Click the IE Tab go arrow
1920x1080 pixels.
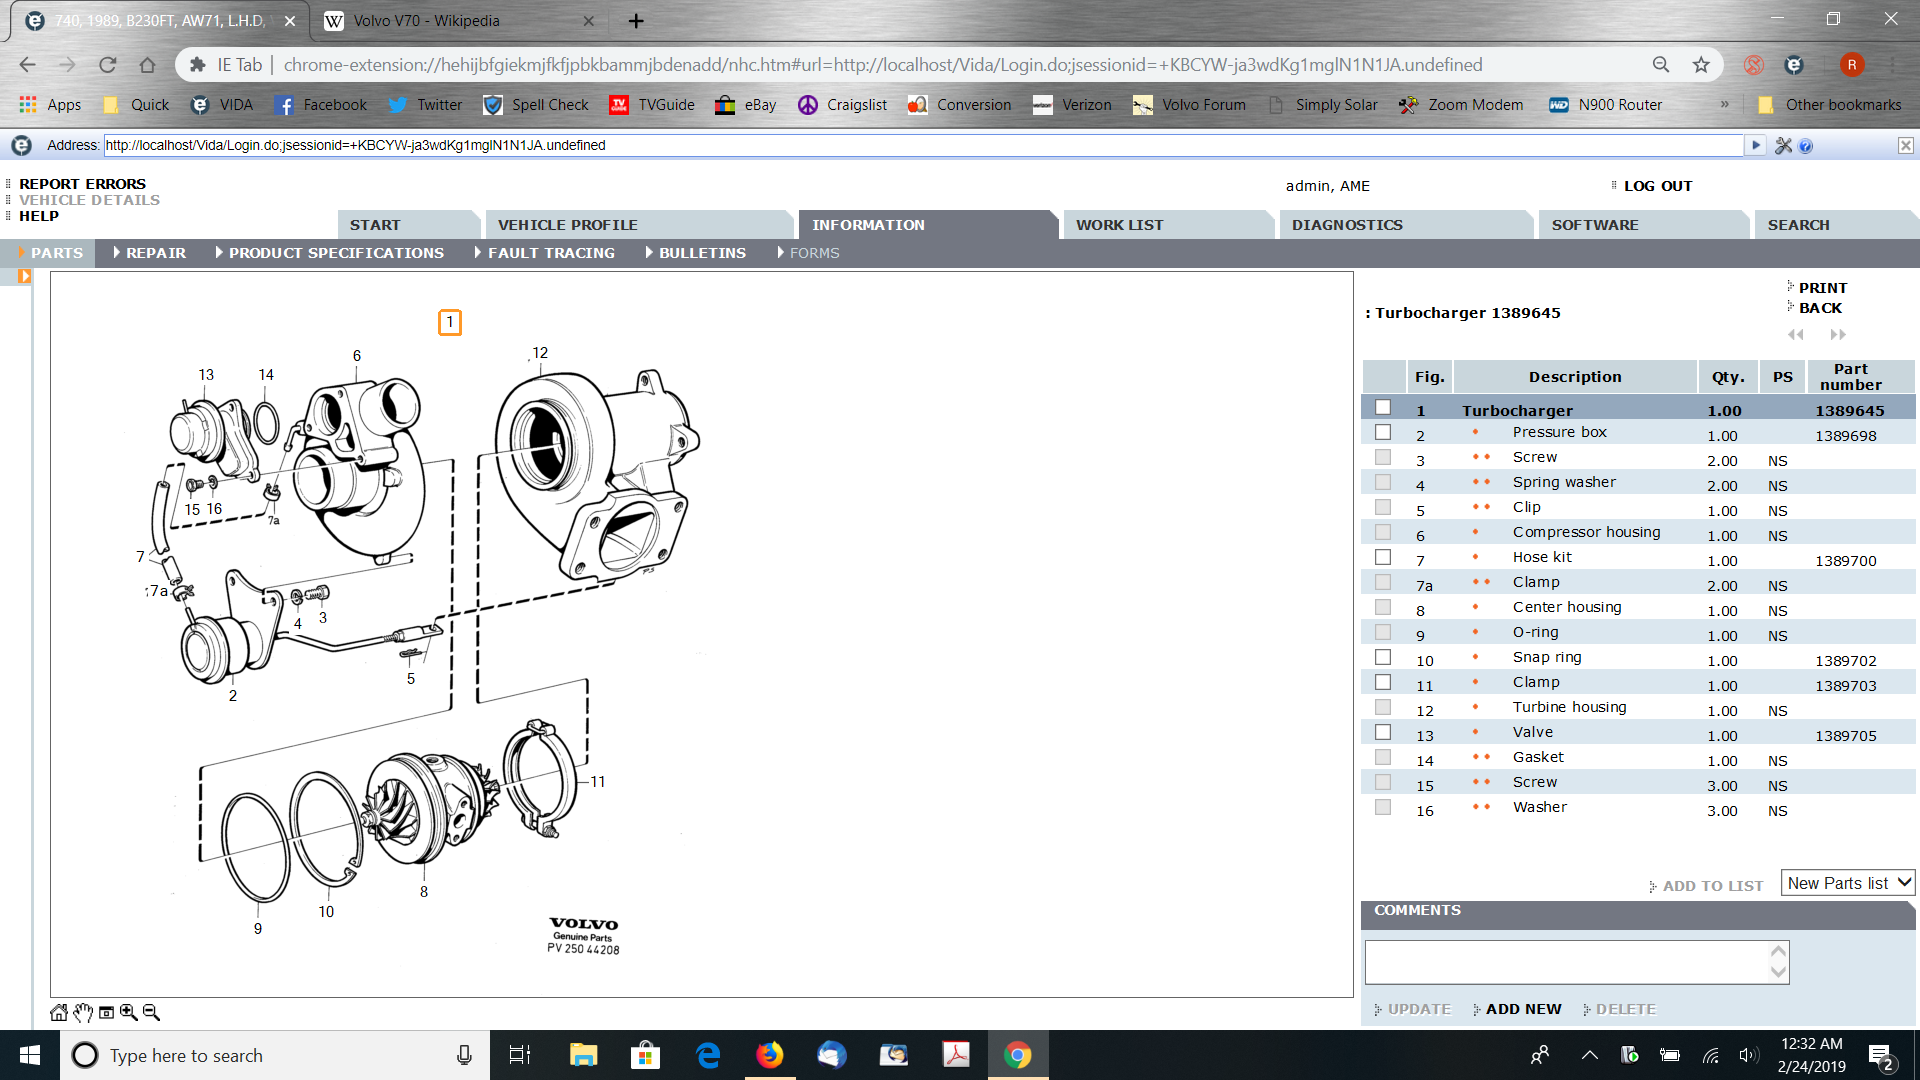(1755, 145)
